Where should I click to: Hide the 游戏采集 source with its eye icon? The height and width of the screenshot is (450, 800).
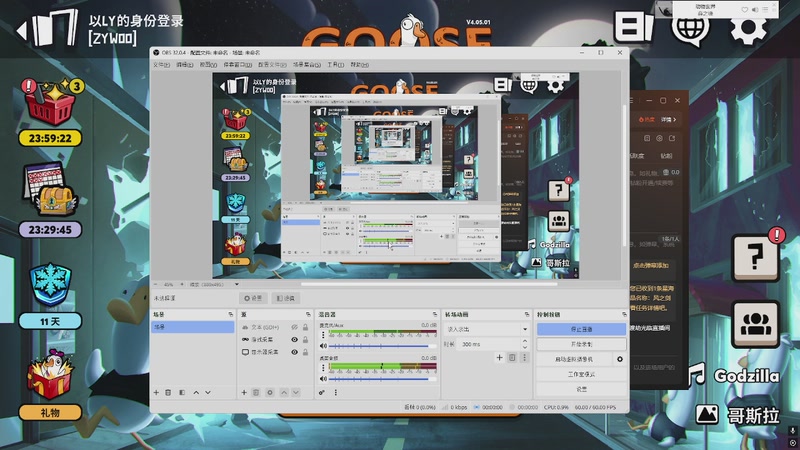(294, 339)
